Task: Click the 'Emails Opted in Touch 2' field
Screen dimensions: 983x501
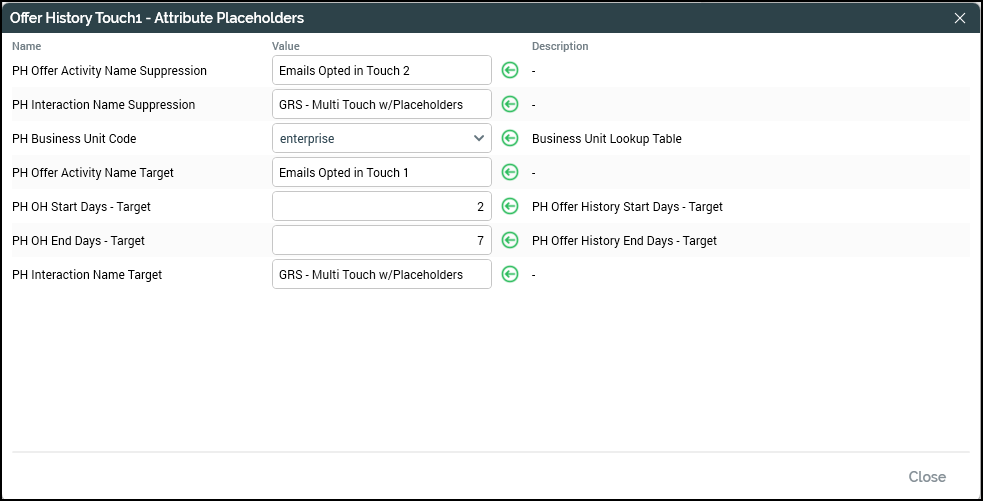Action: (381, 71)
